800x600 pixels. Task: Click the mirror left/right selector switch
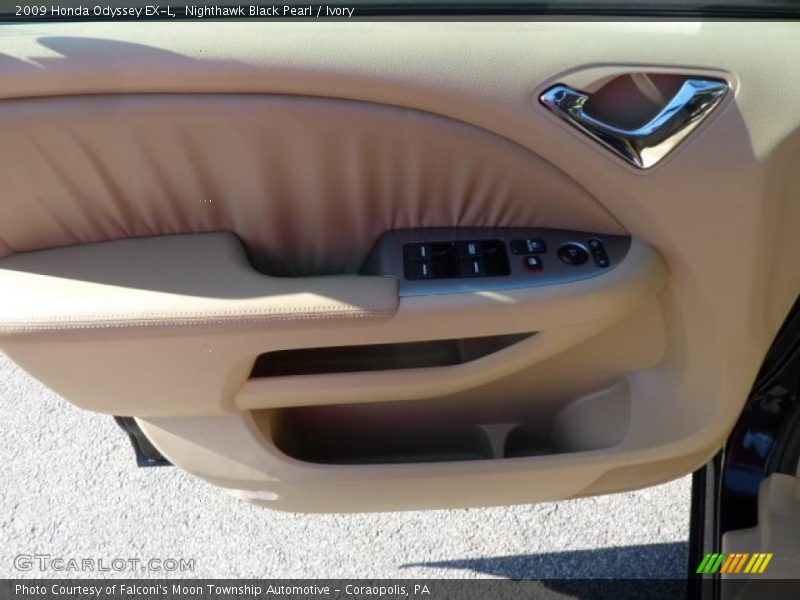598,252
